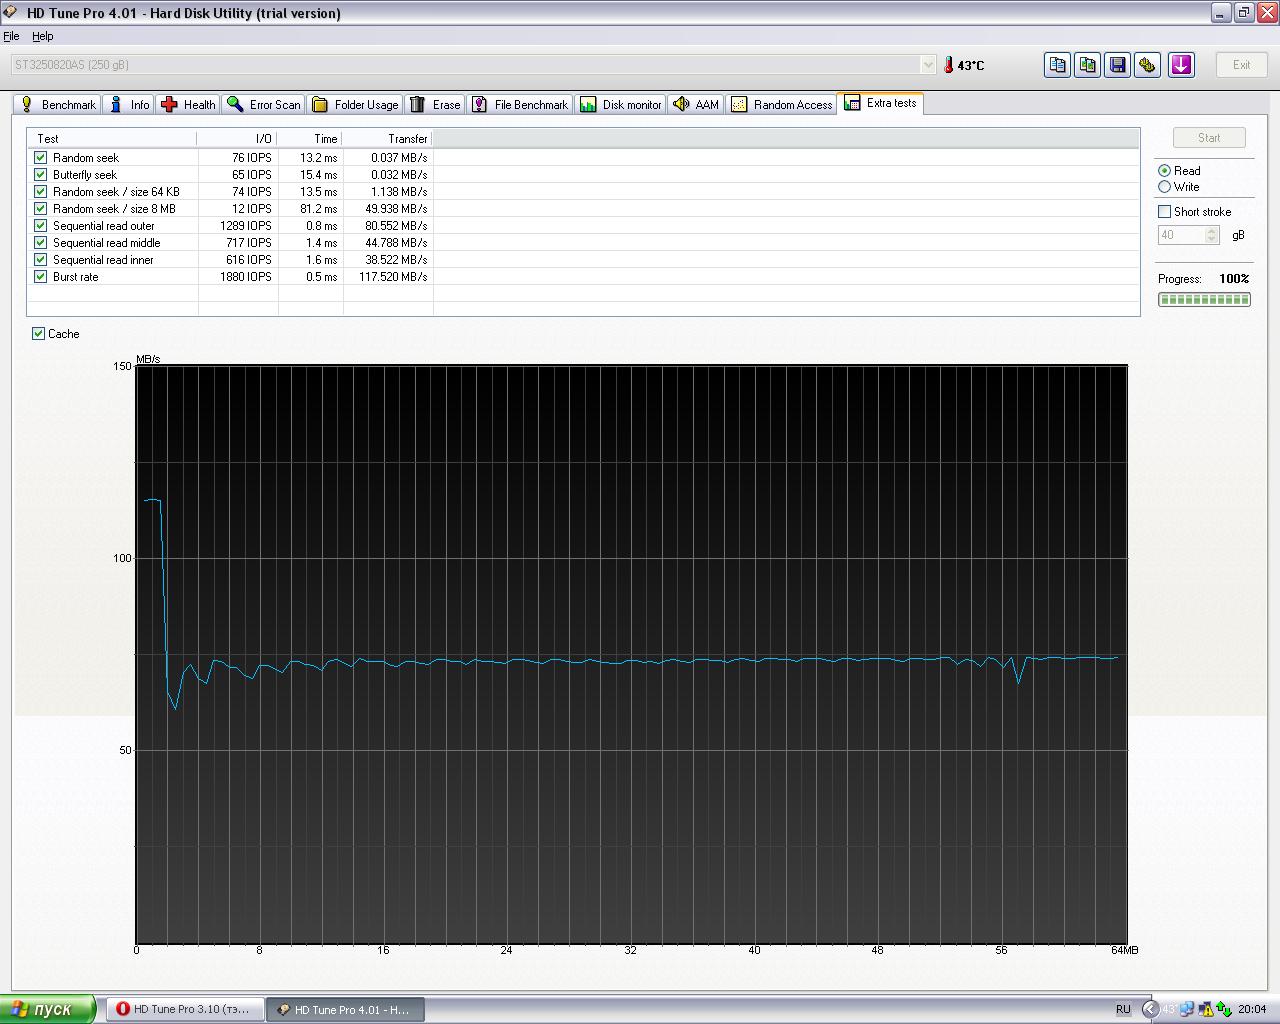1280x1024 pixels.
Task: Switch to the Info tab
Action: click(129, 105)
